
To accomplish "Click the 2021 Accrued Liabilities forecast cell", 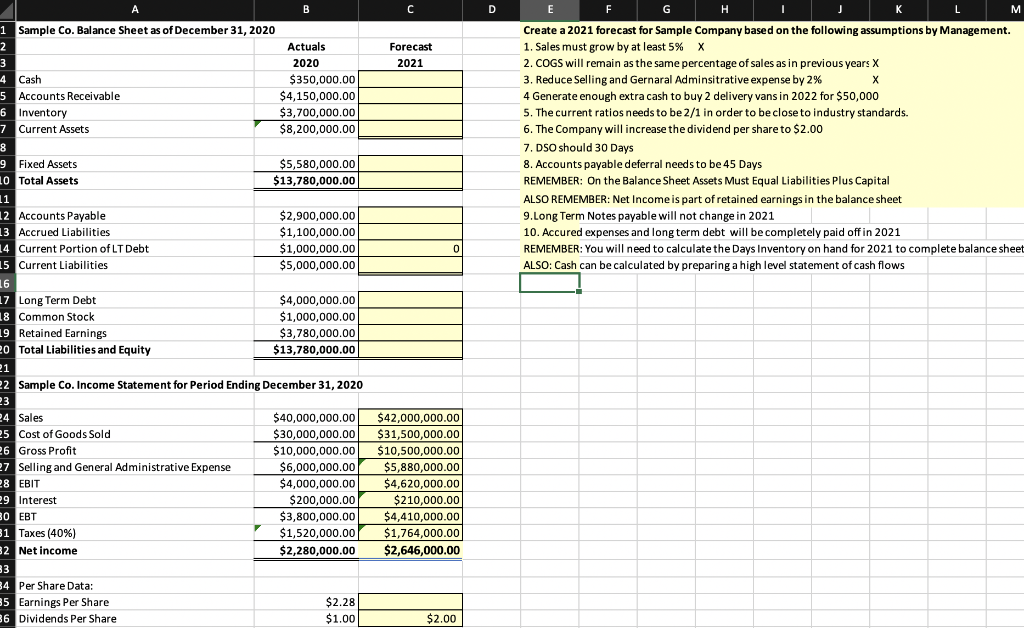I will pyautogui.click(x=410, y=232).
